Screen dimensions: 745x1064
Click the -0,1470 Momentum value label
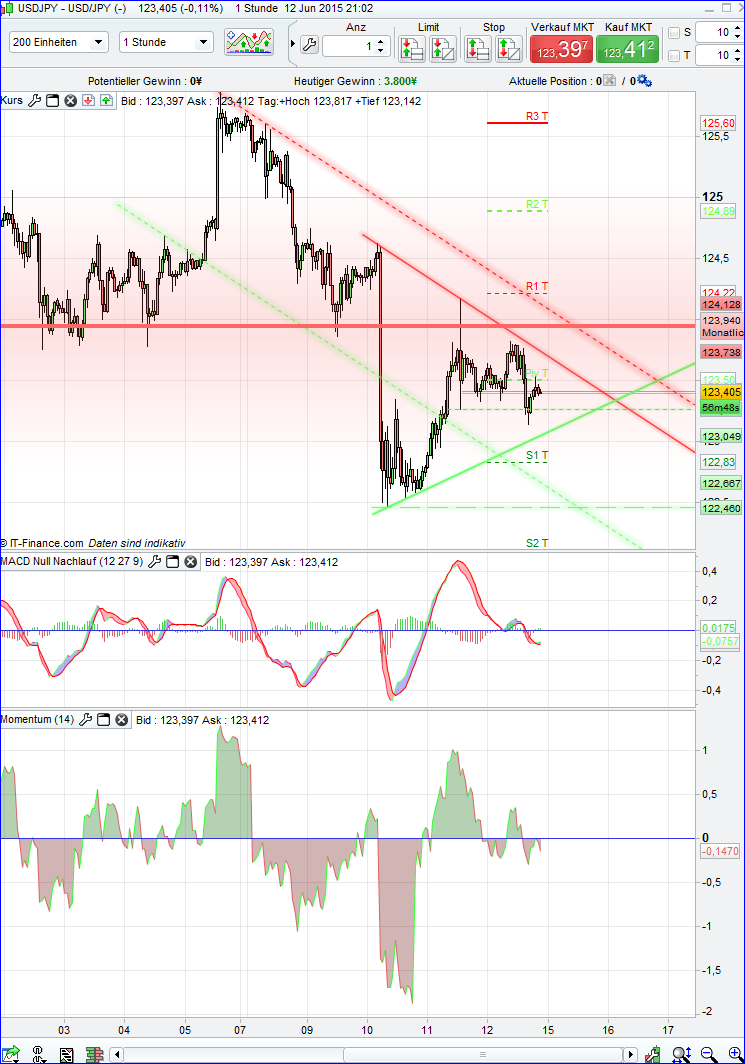[721, 851]
